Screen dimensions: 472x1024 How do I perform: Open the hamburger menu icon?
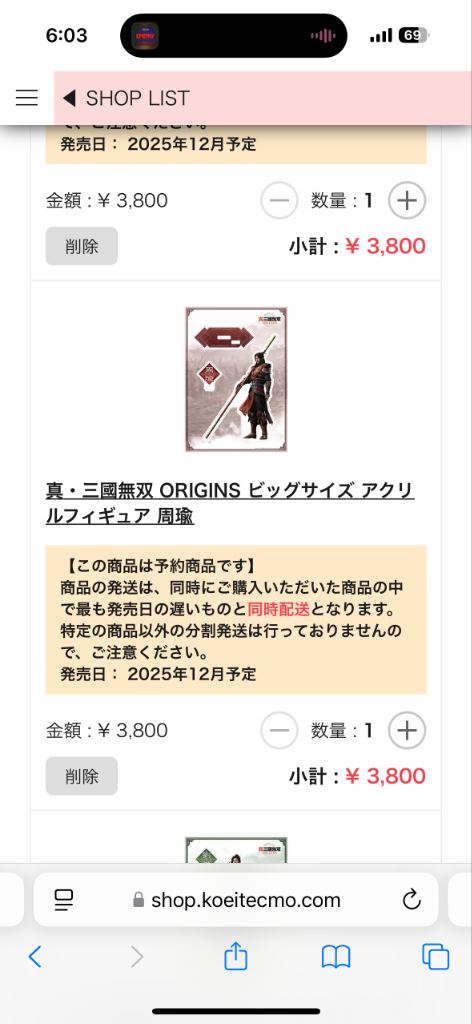(27, 98)
